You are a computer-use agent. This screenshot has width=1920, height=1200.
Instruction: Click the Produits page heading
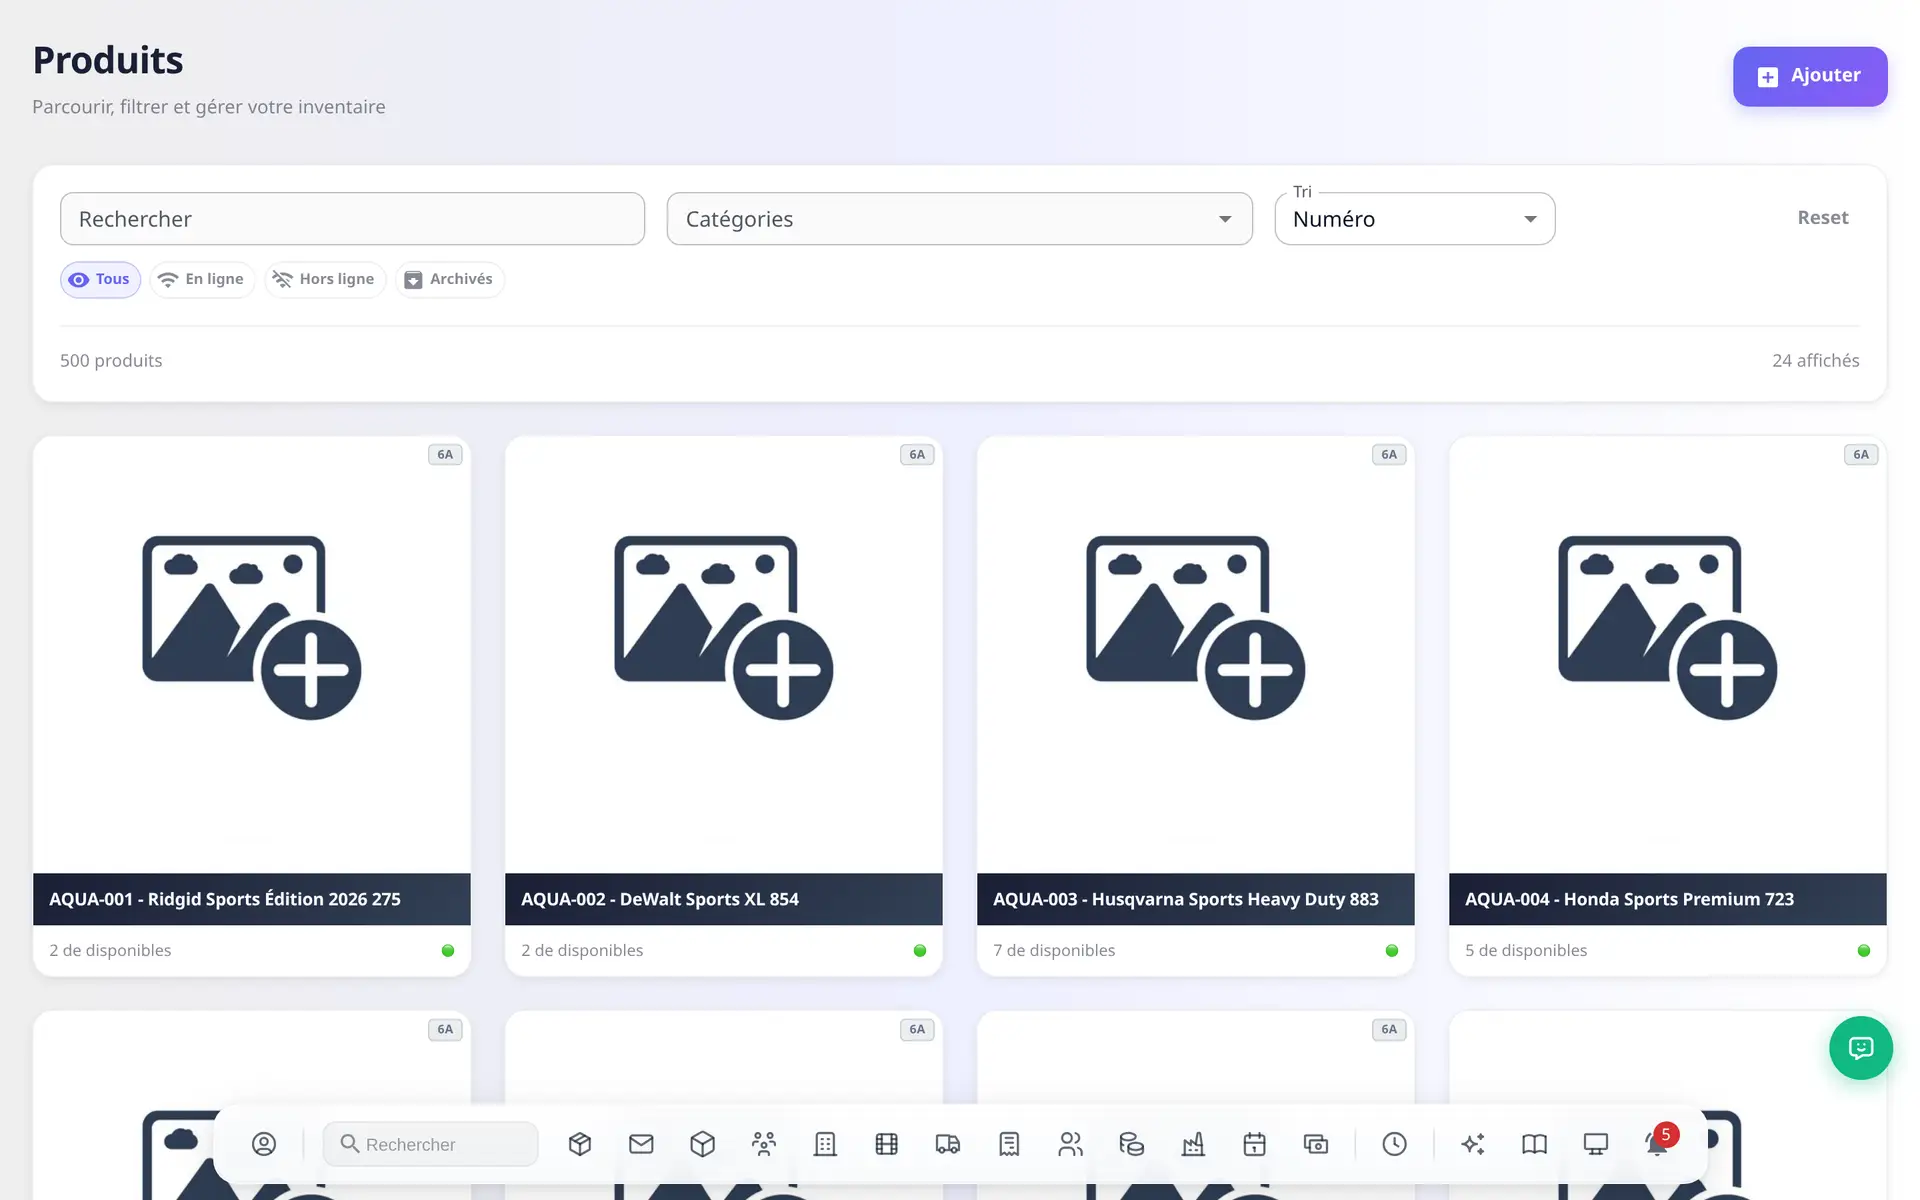click(108, 61)
